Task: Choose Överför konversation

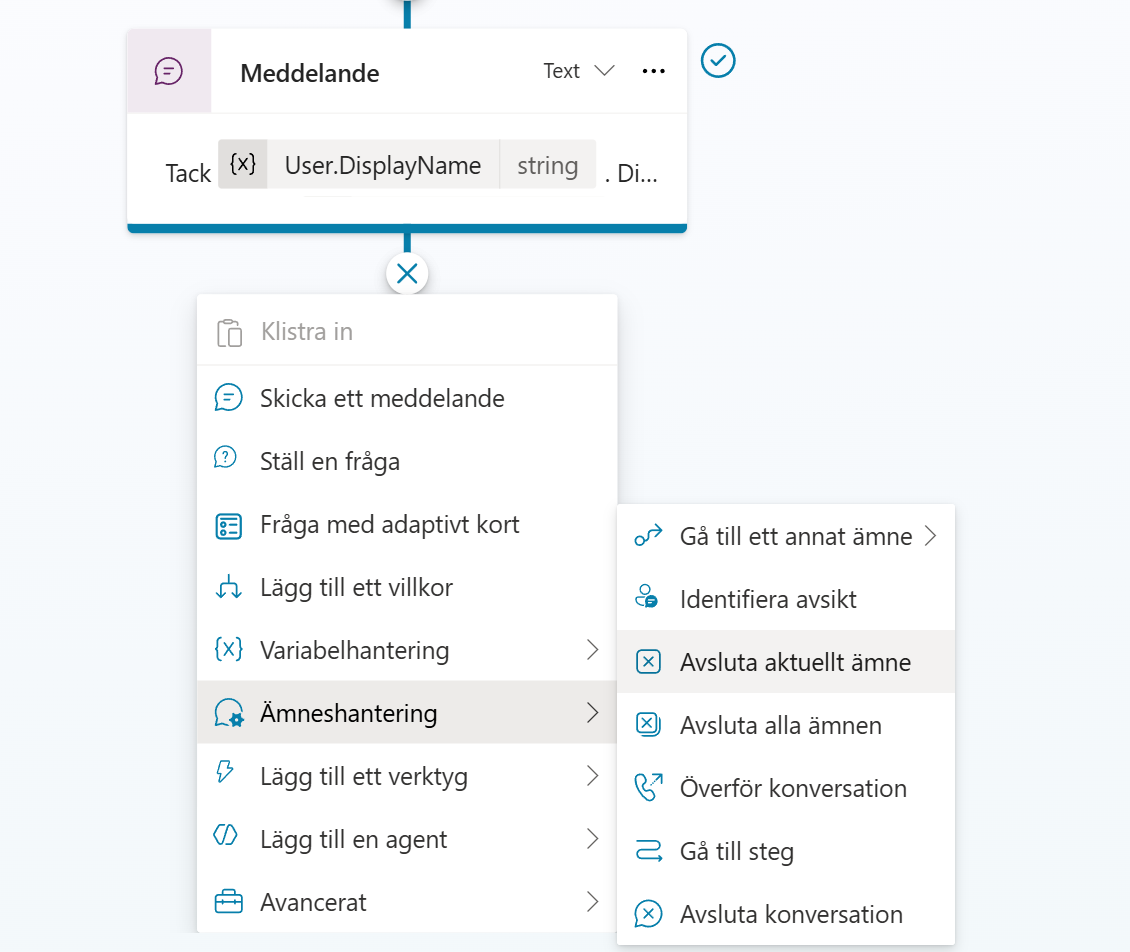Action: point(786,788)
